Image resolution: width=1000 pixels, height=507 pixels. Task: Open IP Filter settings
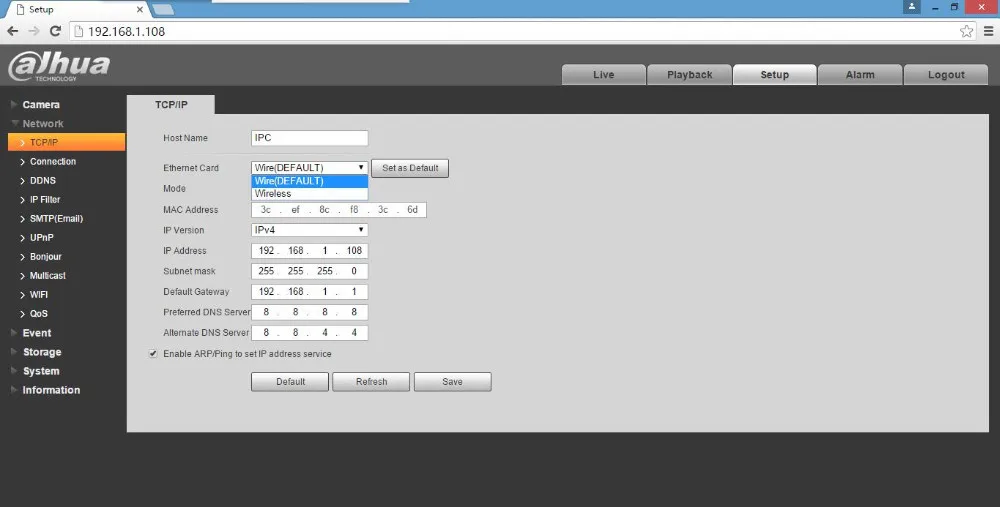click(45, 200)
